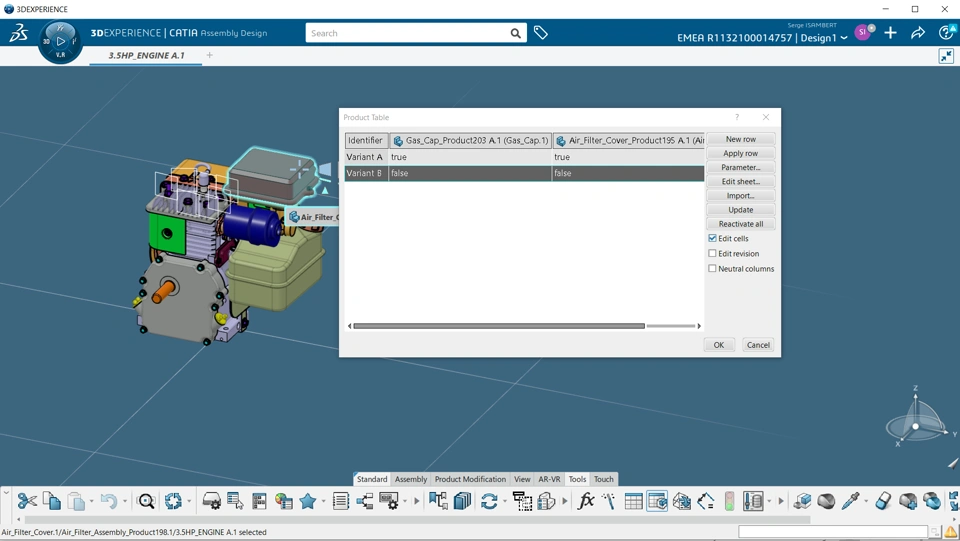960x541 pixels.
Task: Click the list with cursor selection icon
Action: [x=235, y=501]
